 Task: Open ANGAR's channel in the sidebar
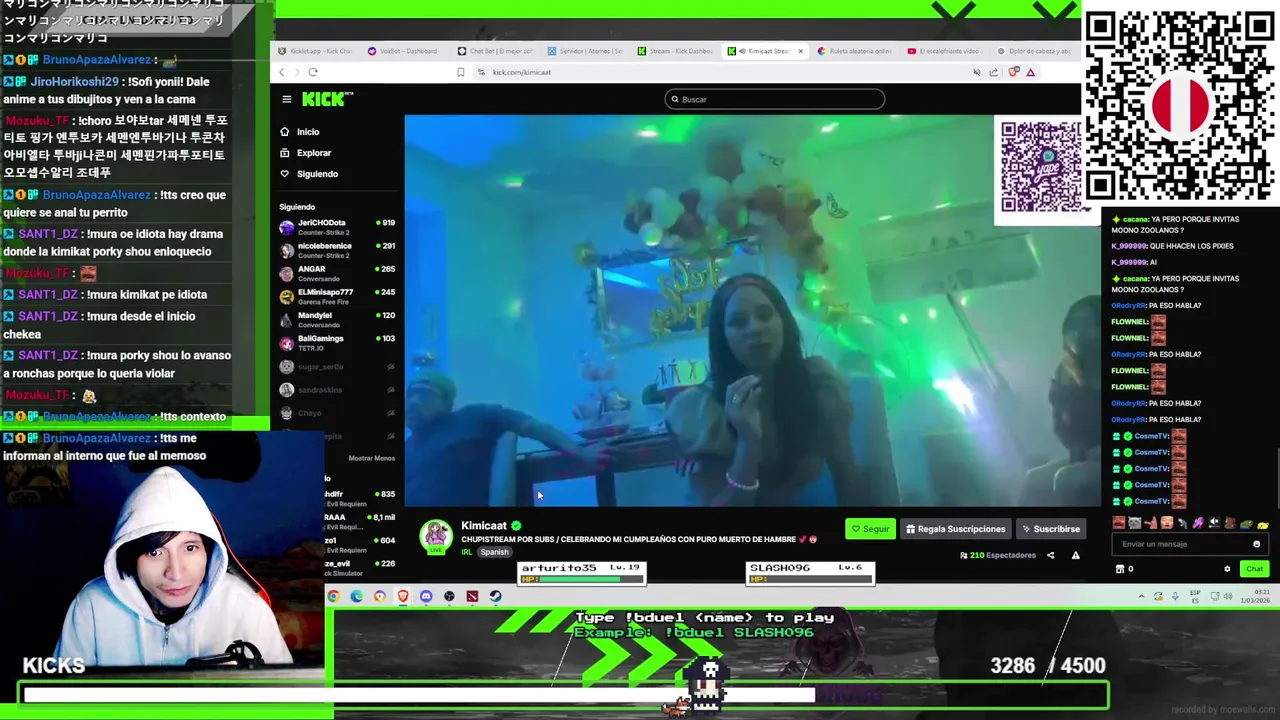click(337, 273)
